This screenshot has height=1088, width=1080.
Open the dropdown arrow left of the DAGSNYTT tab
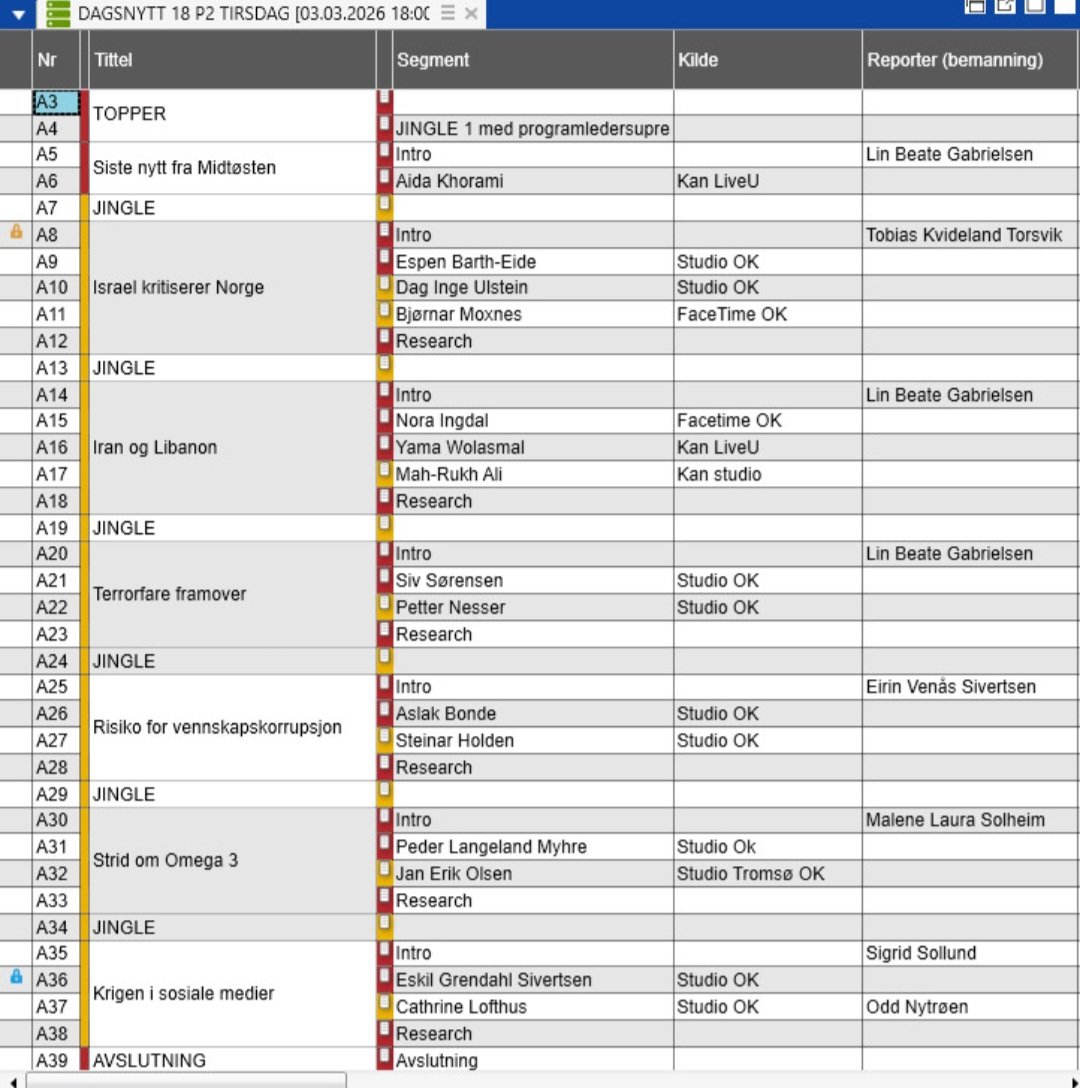pos(19,14)
